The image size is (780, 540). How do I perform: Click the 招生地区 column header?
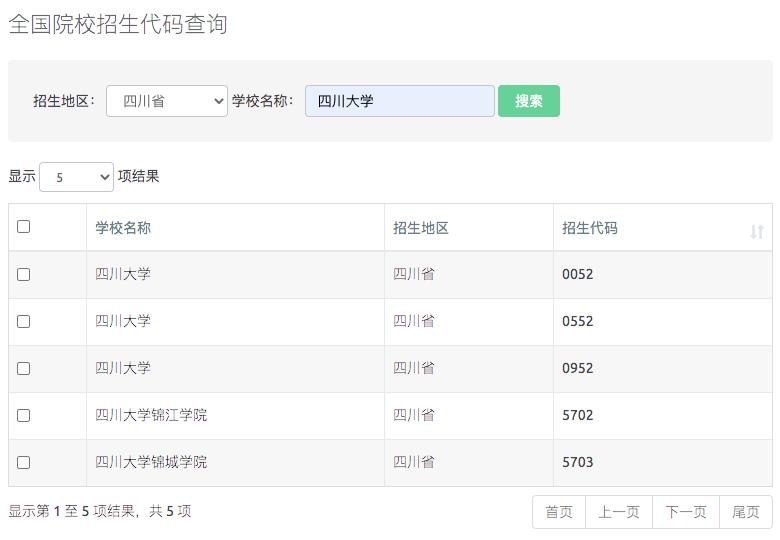[421, 228]
